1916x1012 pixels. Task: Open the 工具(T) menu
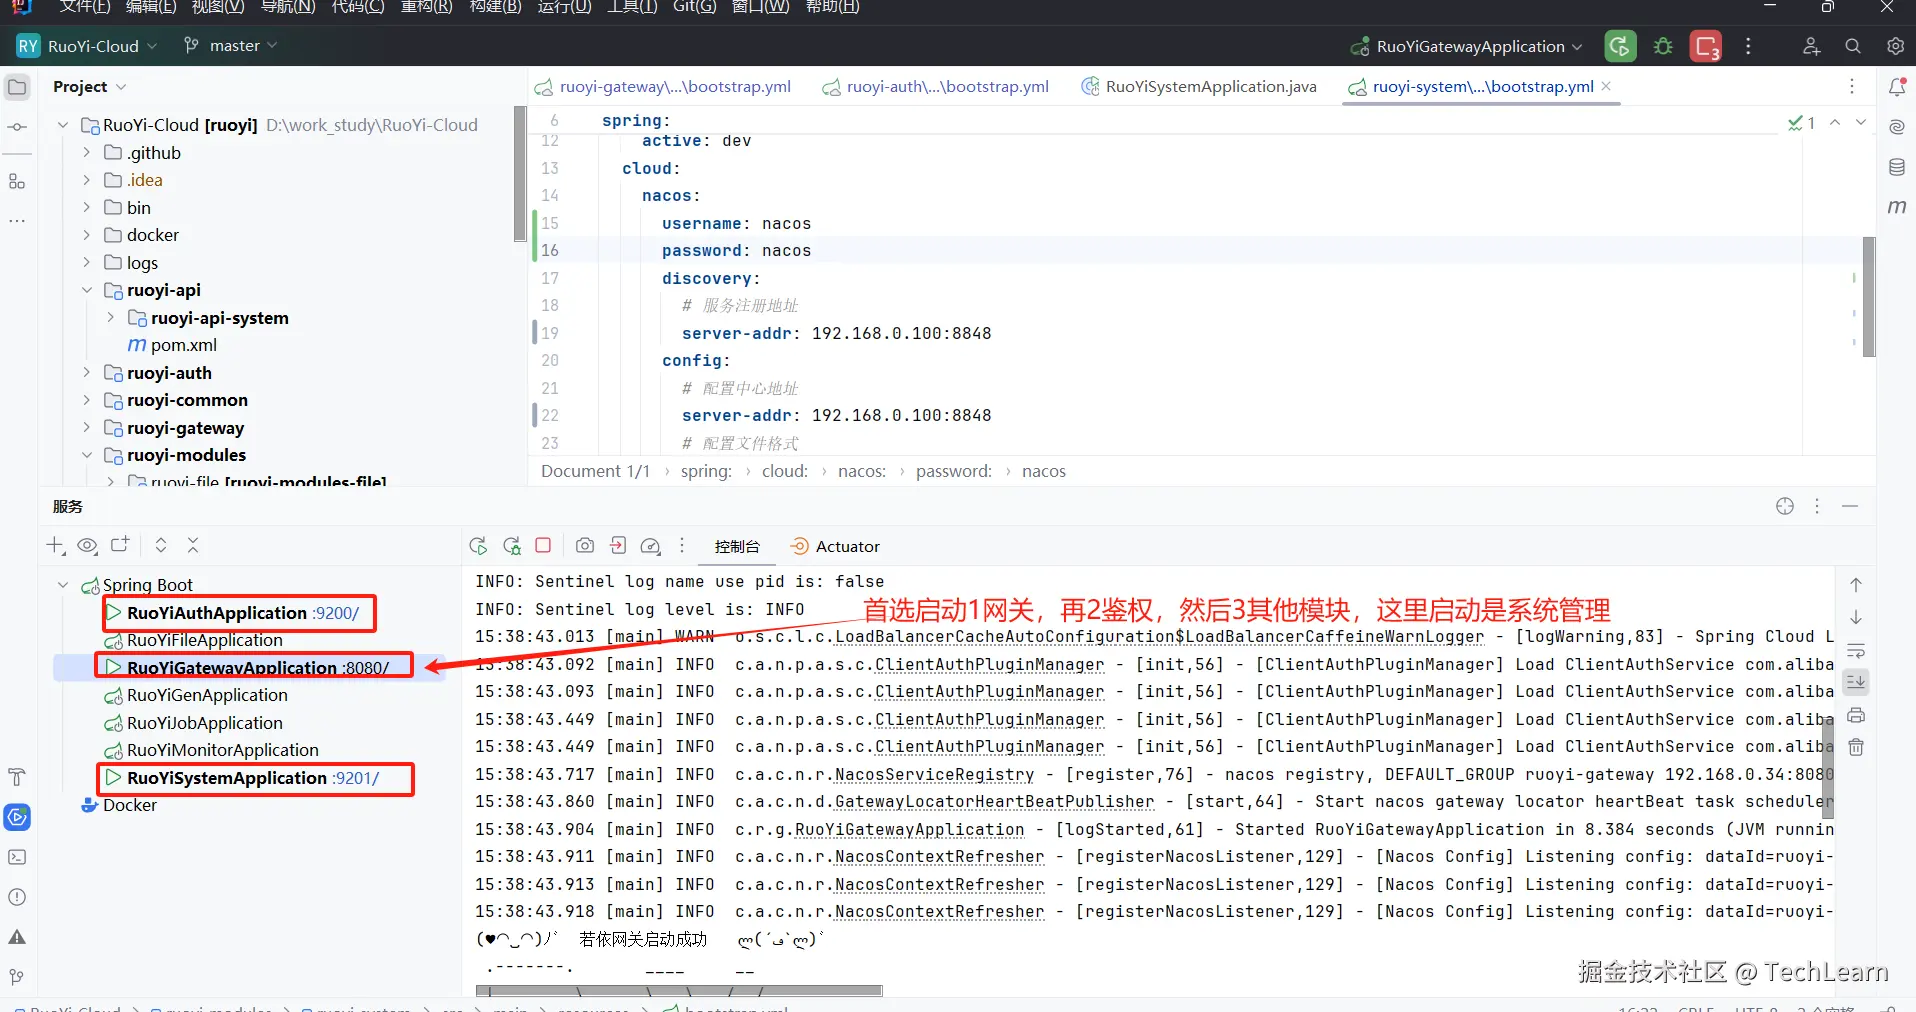632,7
